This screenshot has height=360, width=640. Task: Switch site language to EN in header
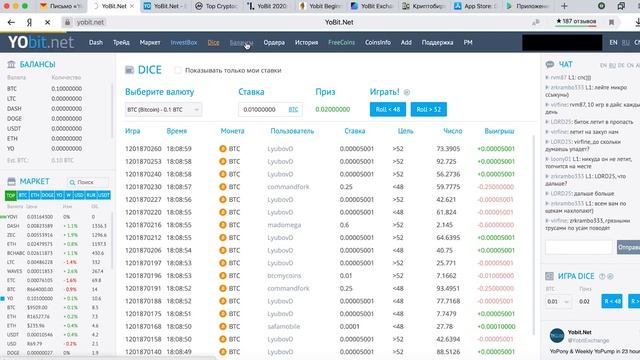click(x=613, y=42)
